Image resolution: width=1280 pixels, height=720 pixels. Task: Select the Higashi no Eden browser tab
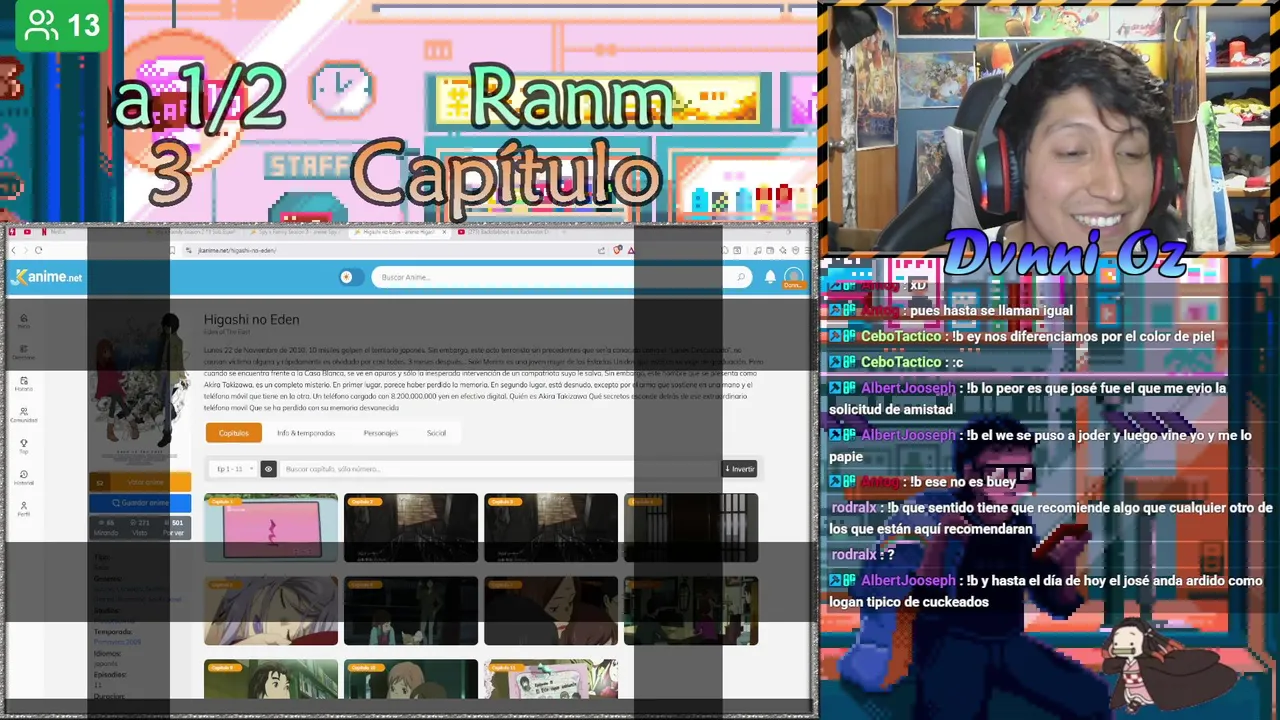(400, 232)
